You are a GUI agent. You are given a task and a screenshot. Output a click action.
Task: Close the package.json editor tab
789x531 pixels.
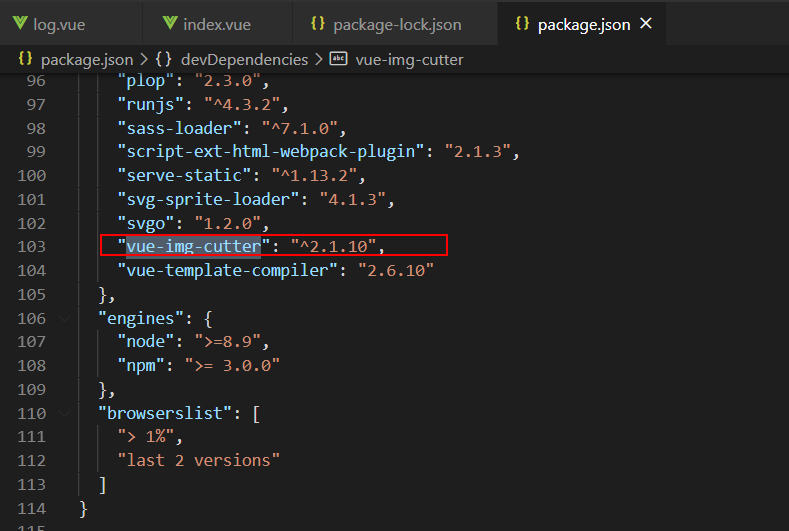pyautogui.click(x=646, y=23)
